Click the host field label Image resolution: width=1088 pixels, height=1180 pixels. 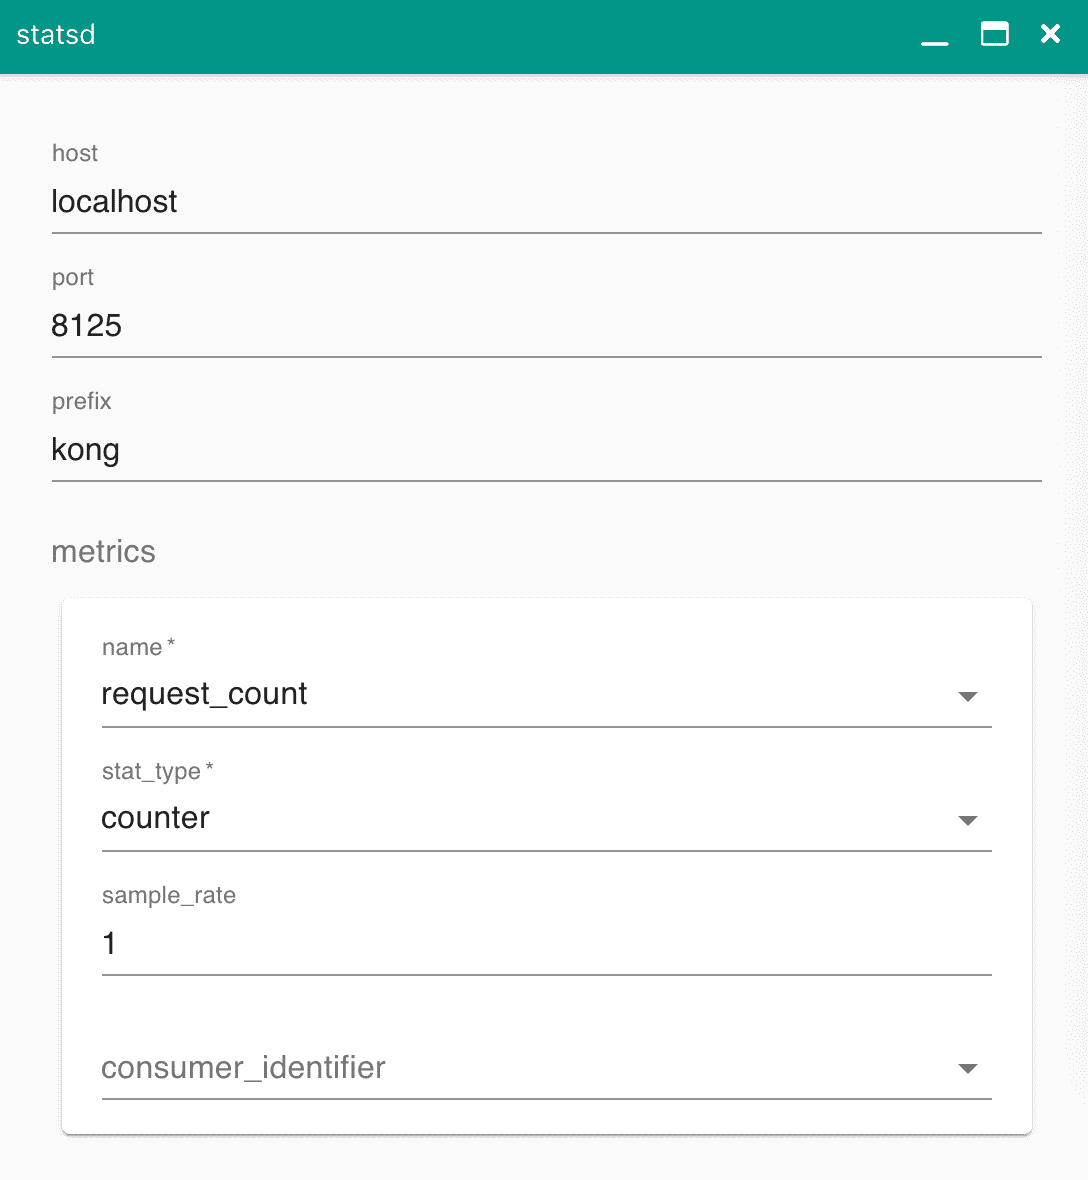coord(74,153)
